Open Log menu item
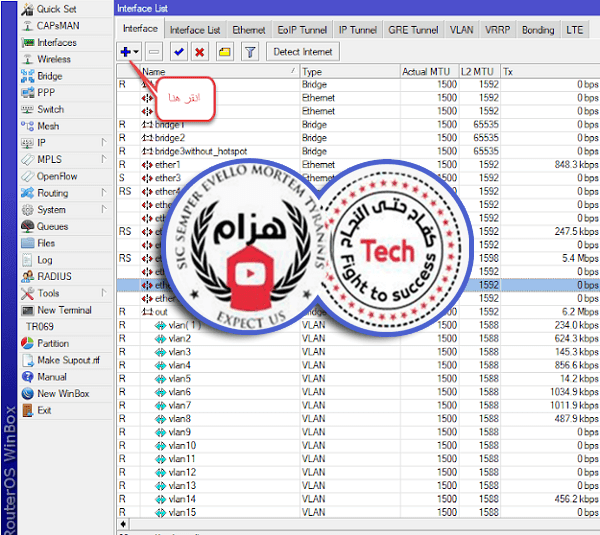The width and height of the screenshot is (600, 535). coord(65,260)
